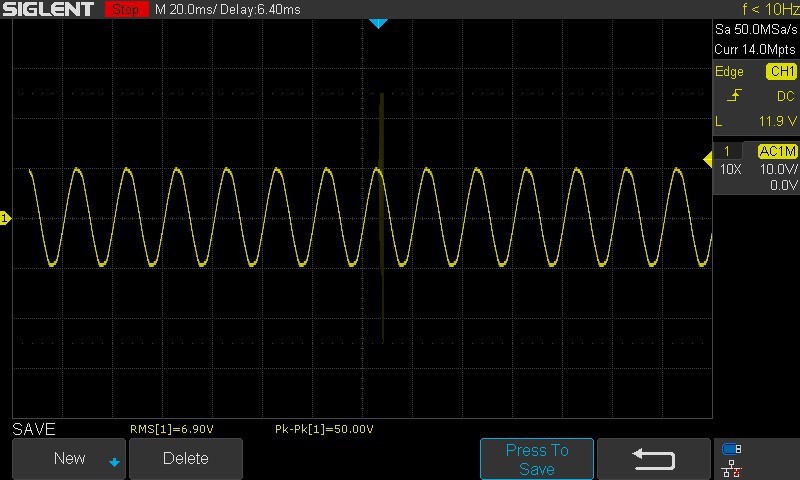Click the yellow trigger level arrow marker
Screen dimensions: 800x480
pyautogui.click(x=708, y=160)
